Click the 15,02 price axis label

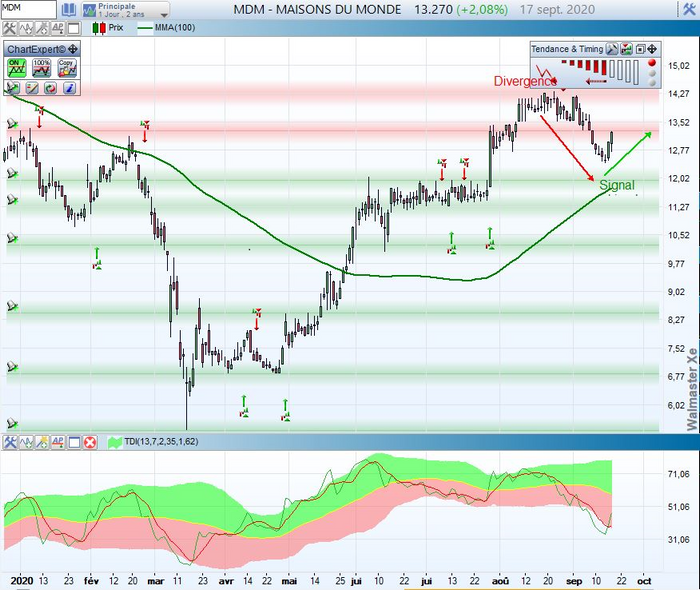pyautogui.click(x=679, y=66)
